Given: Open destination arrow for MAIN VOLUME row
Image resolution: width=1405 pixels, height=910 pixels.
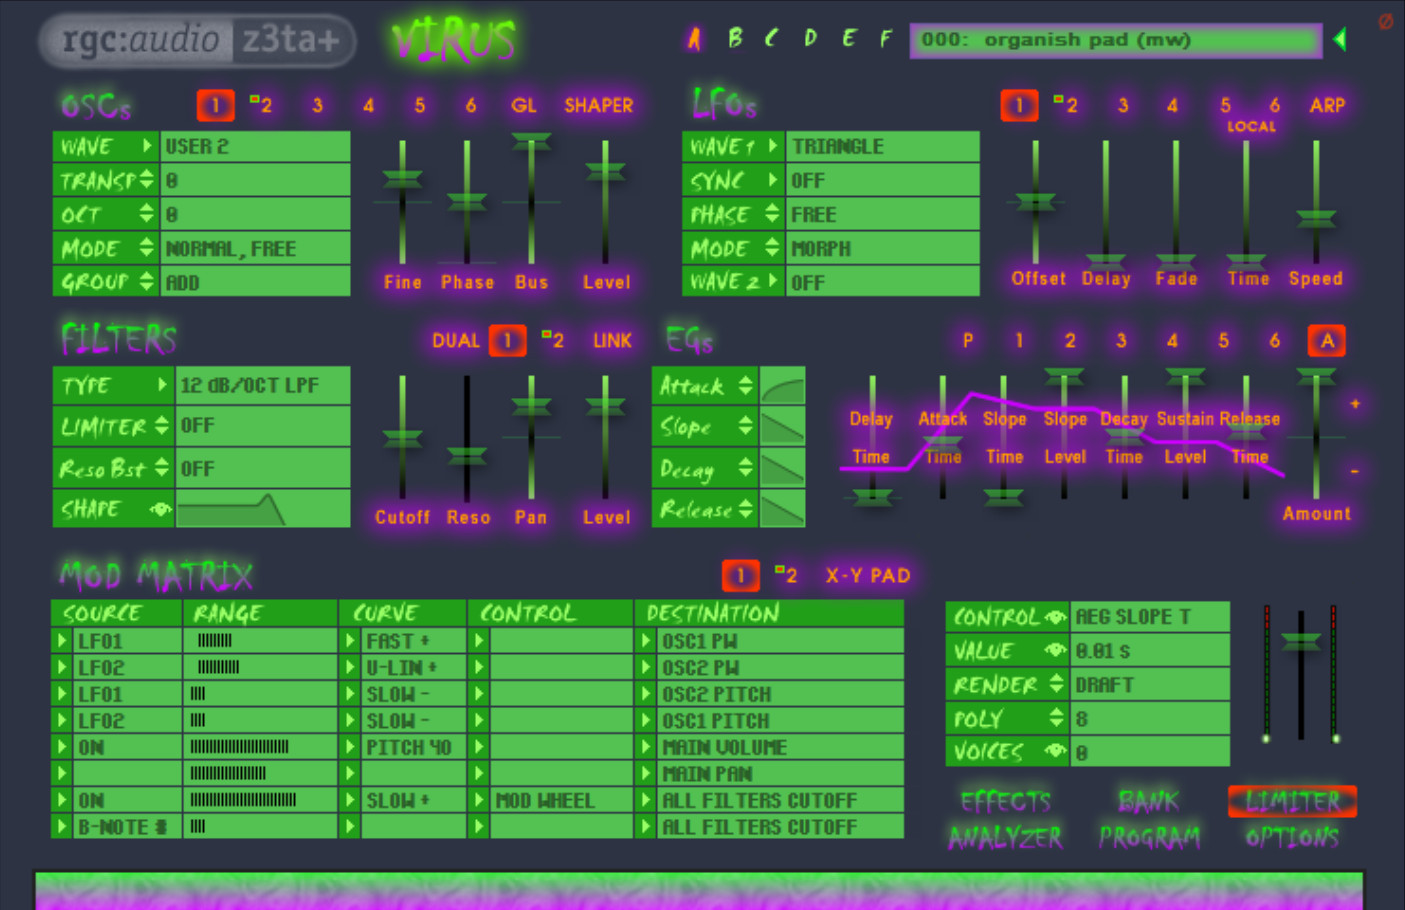Looking at the screenshot, I should tap(646, 747).
